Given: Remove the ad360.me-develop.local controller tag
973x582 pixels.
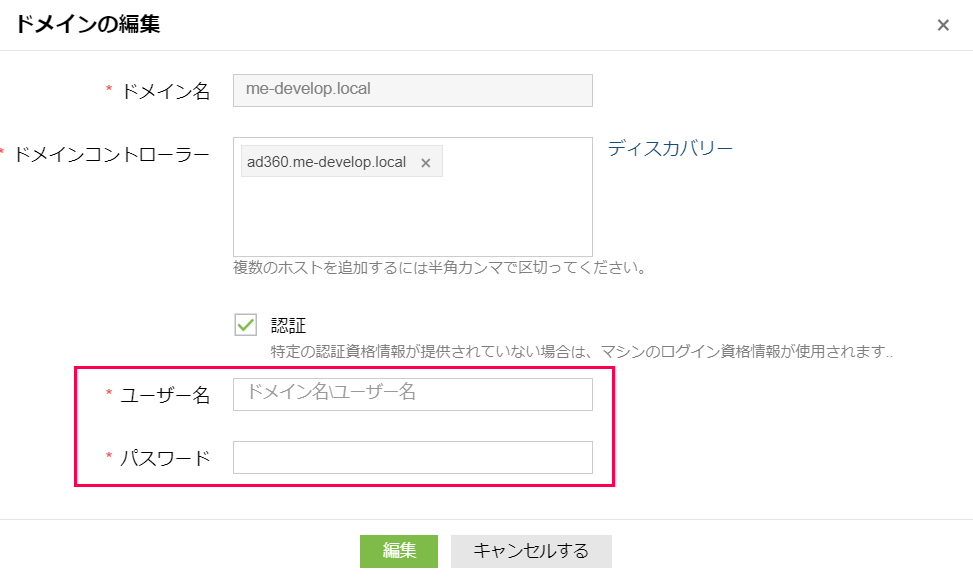Looking at the screenshot, I should pyautogui.click(x=425, y=163).
